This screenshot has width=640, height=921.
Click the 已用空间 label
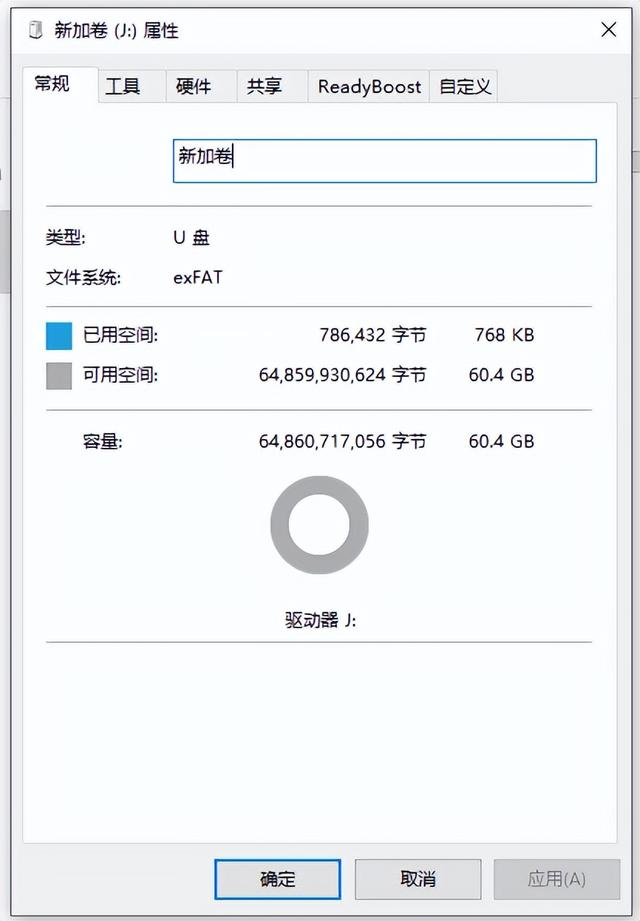tap(120, 335)
